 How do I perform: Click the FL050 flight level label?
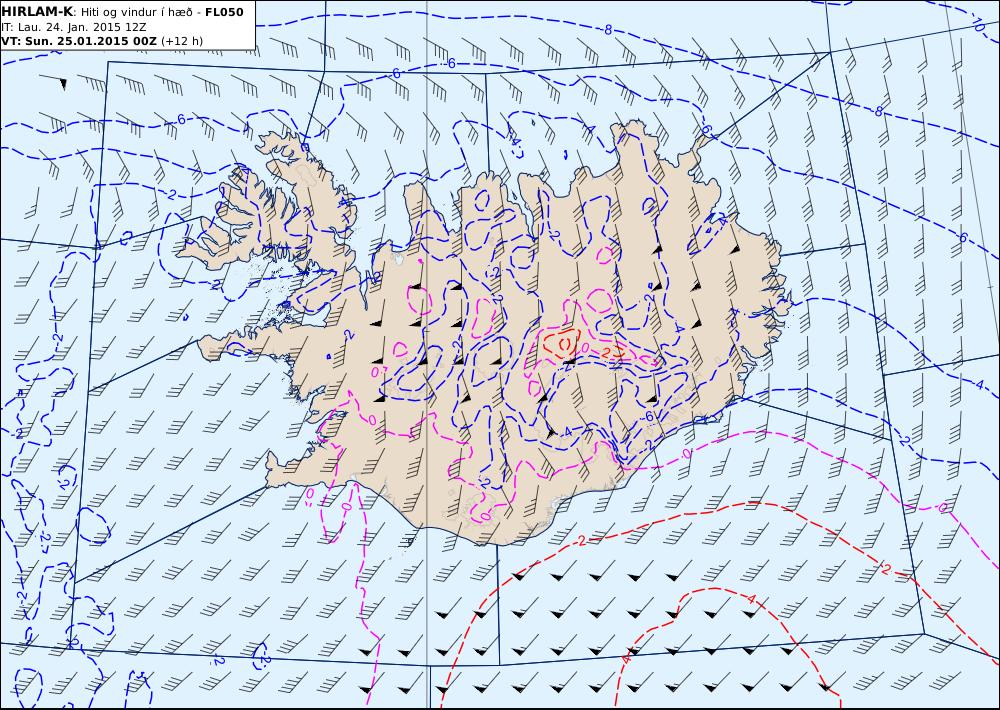[x=224, y=12]
